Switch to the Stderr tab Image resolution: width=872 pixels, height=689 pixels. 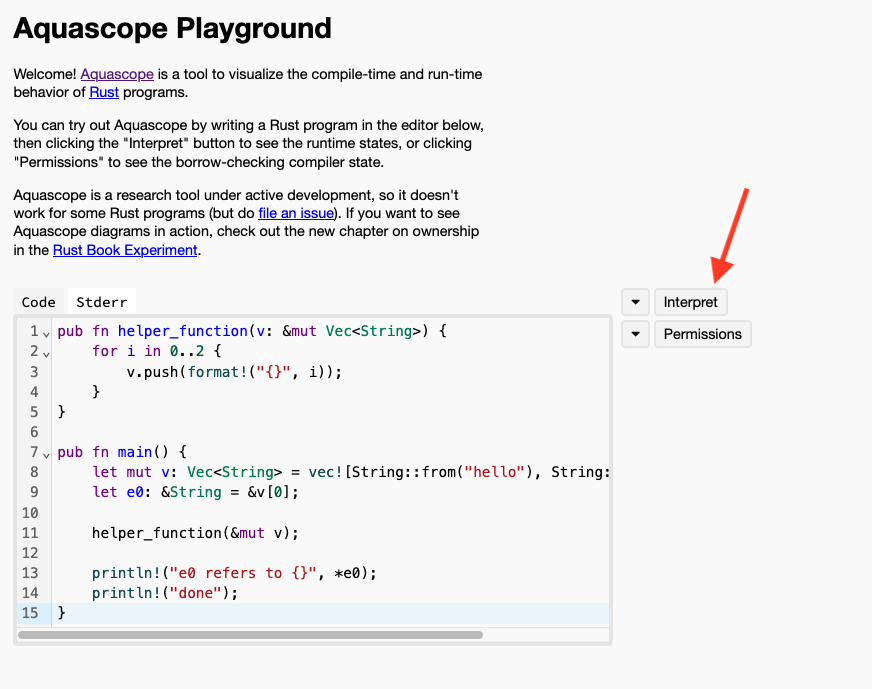coord(101,302)
